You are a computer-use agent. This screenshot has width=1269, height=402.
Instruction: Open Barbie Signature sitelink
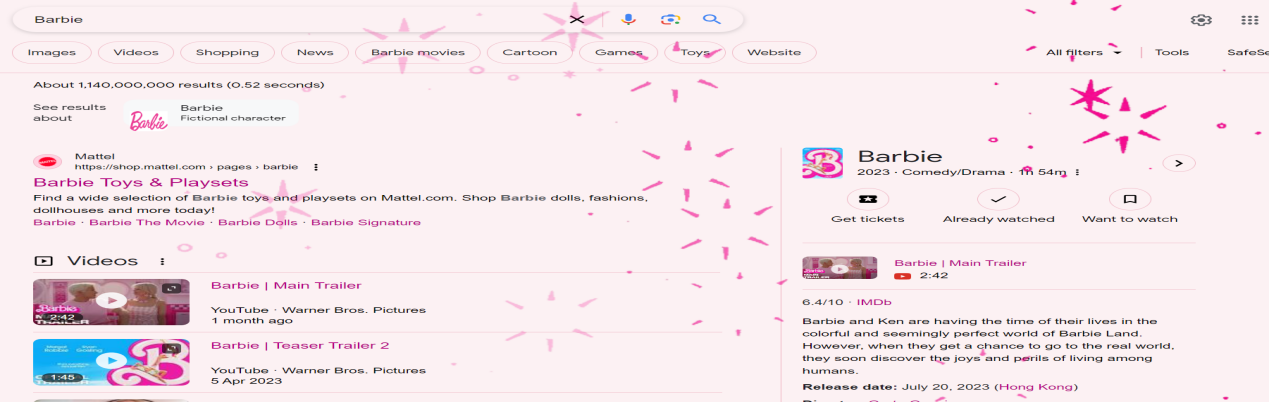pos(366,222)
